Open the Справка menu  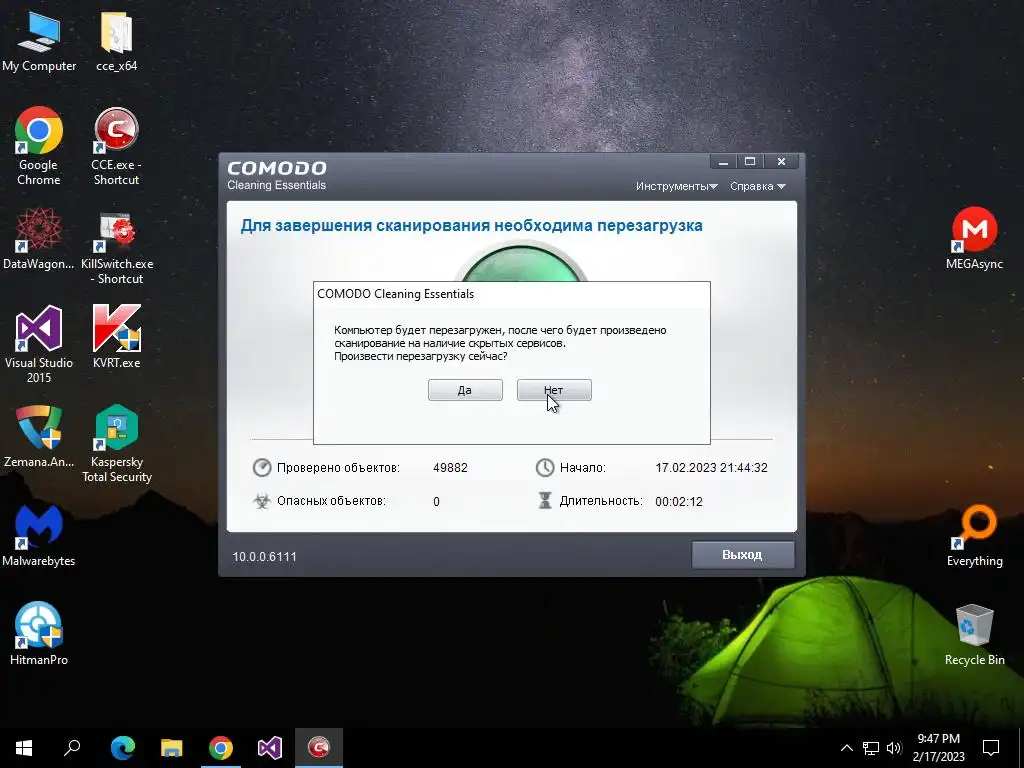(x=758, y=186)
